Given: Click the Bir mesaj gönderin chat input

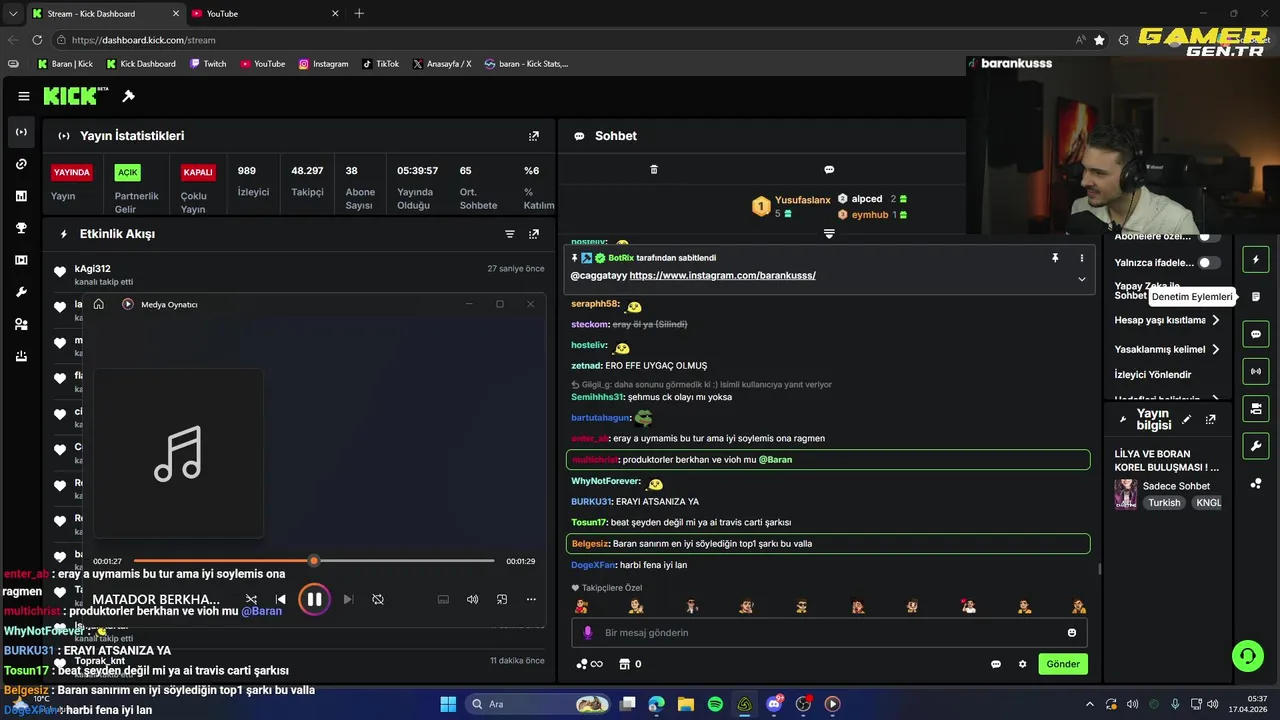Looking at the screenshot, I should pos(830,633).
